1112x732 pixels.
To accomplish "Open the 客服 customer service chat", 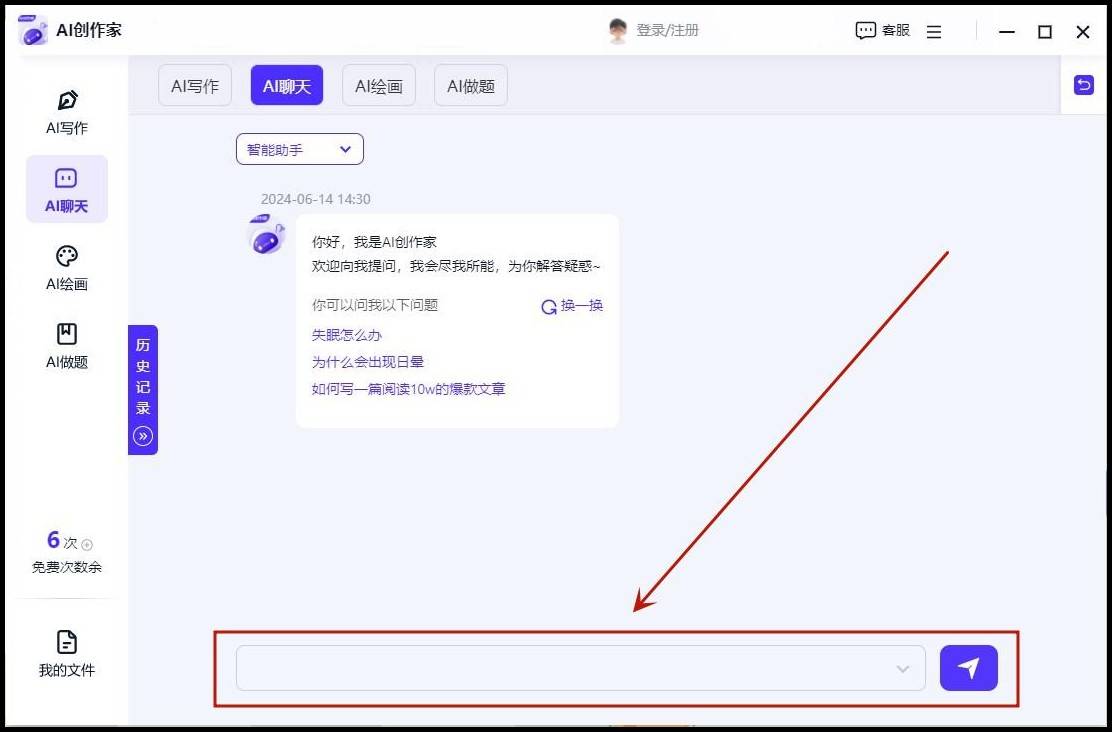I will click(883, 31).
